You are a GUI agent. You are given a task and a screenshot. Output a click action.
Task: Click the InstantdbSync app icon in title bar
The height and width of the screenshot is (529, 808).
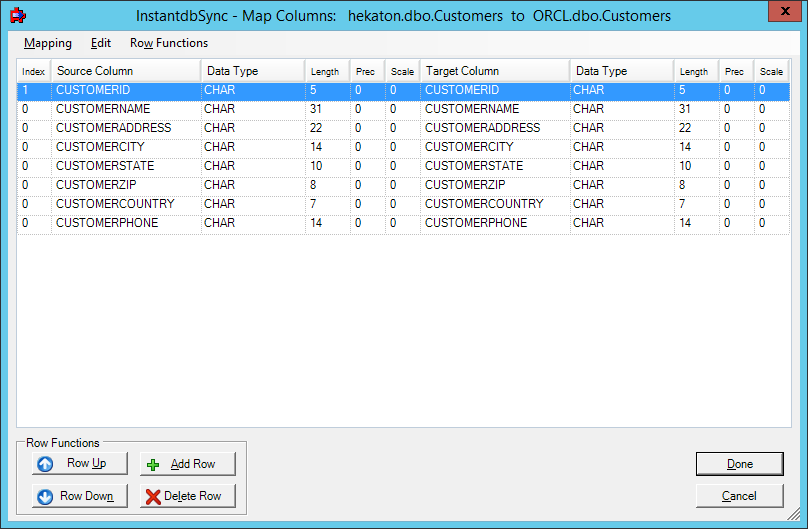[17, 16]
